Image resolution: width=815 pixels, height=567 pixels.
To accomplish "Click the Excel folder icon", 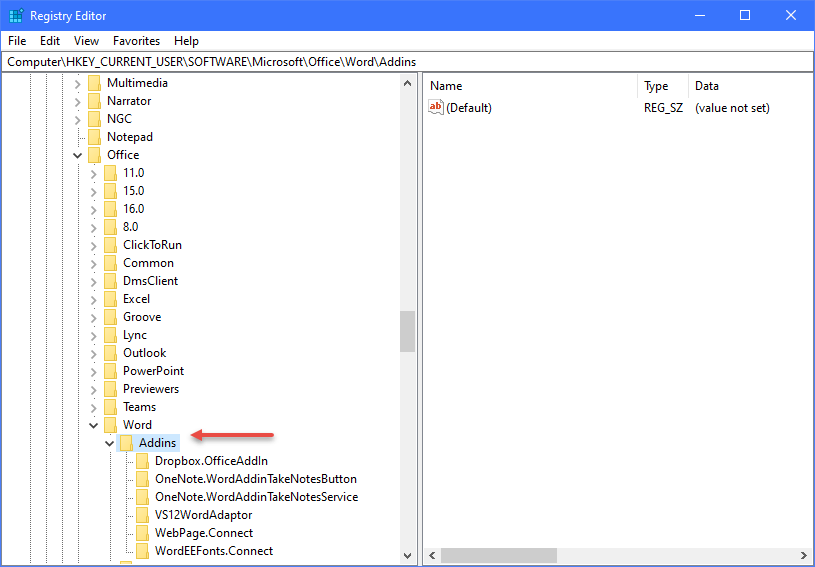I will [110, 299].
